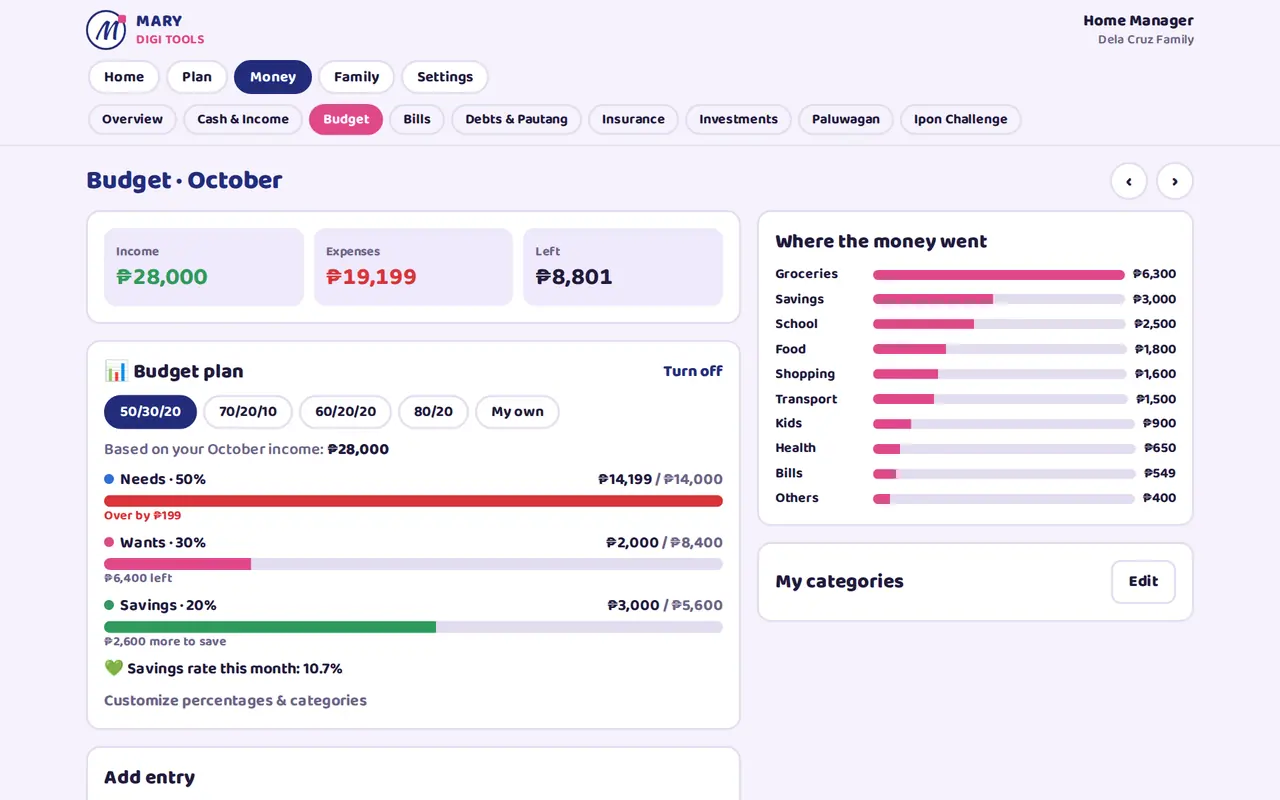Screen dimensions: 1280x800
Task: Select the 70/20/10 budget rule
Action: [x=248, y=412]
